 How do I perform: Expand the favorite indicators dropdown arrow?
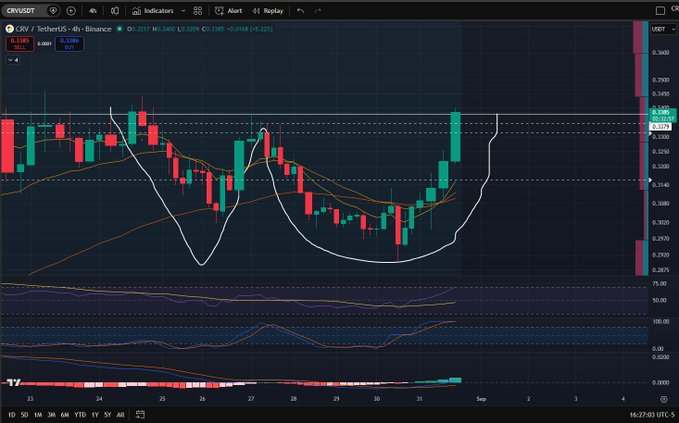183,10
